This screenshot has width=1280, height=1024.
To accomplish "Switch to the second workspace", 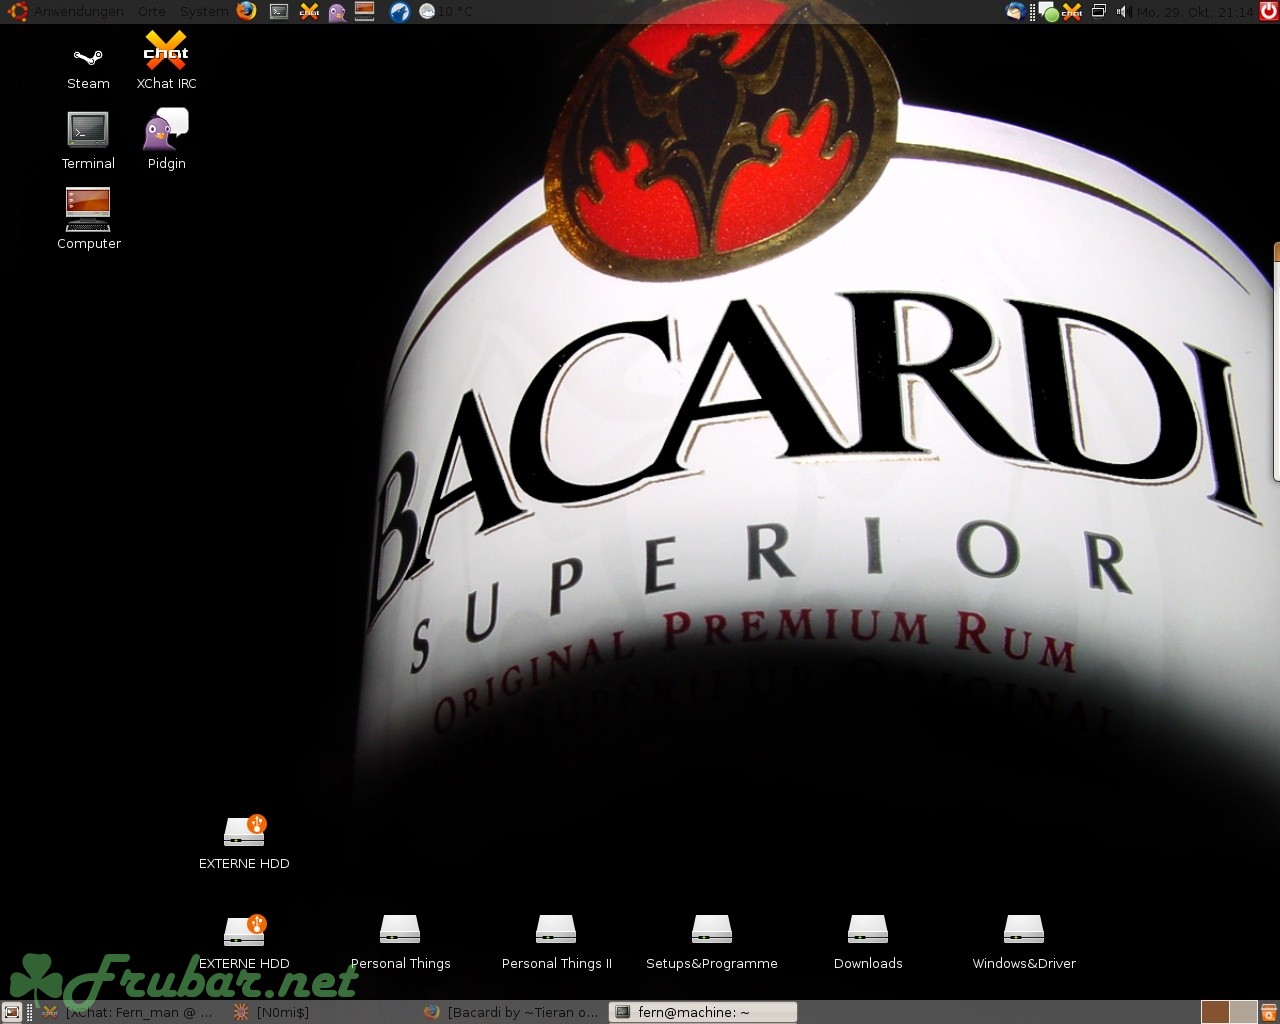I will point(1243,1012).
